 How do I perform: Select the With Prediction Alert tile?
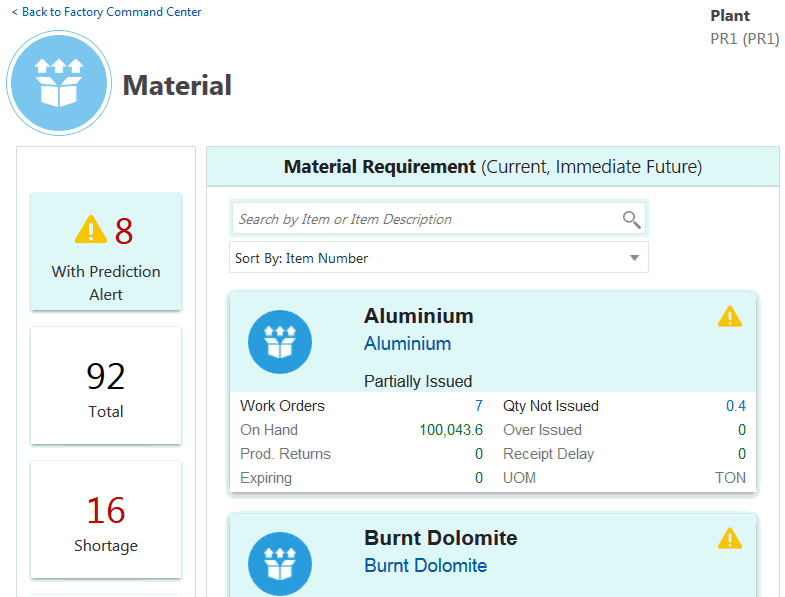coord(106,252)
